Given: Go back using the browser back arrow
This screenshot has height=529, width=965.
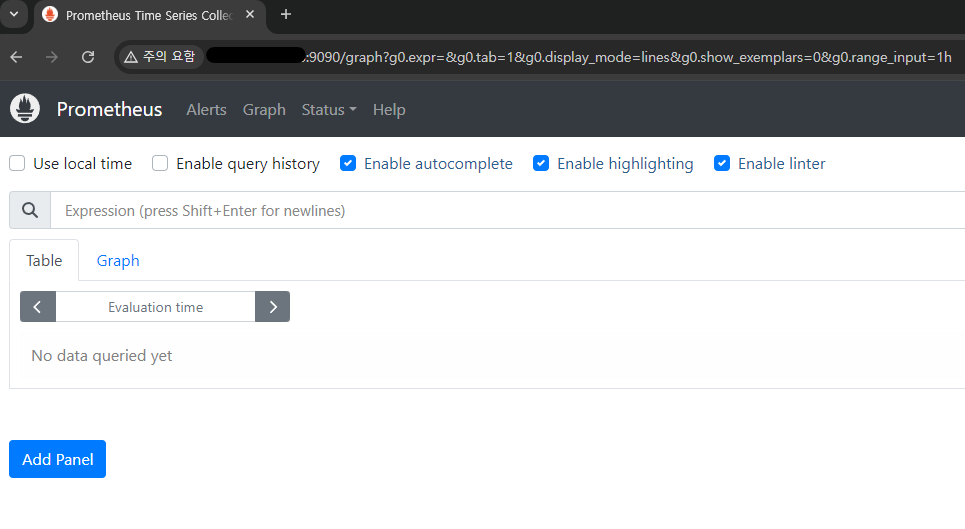Looking at the screenshot, I should click(17, 57).
